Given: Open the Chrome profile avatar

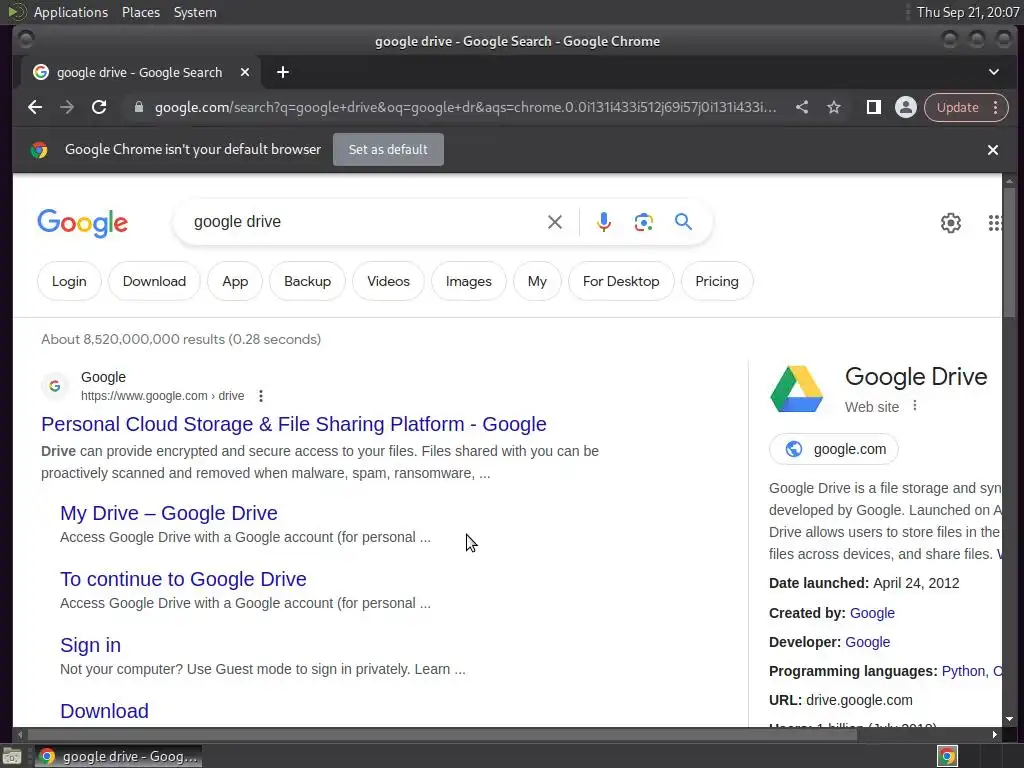Looking at the screenshot, I should [x=906, y=107].
